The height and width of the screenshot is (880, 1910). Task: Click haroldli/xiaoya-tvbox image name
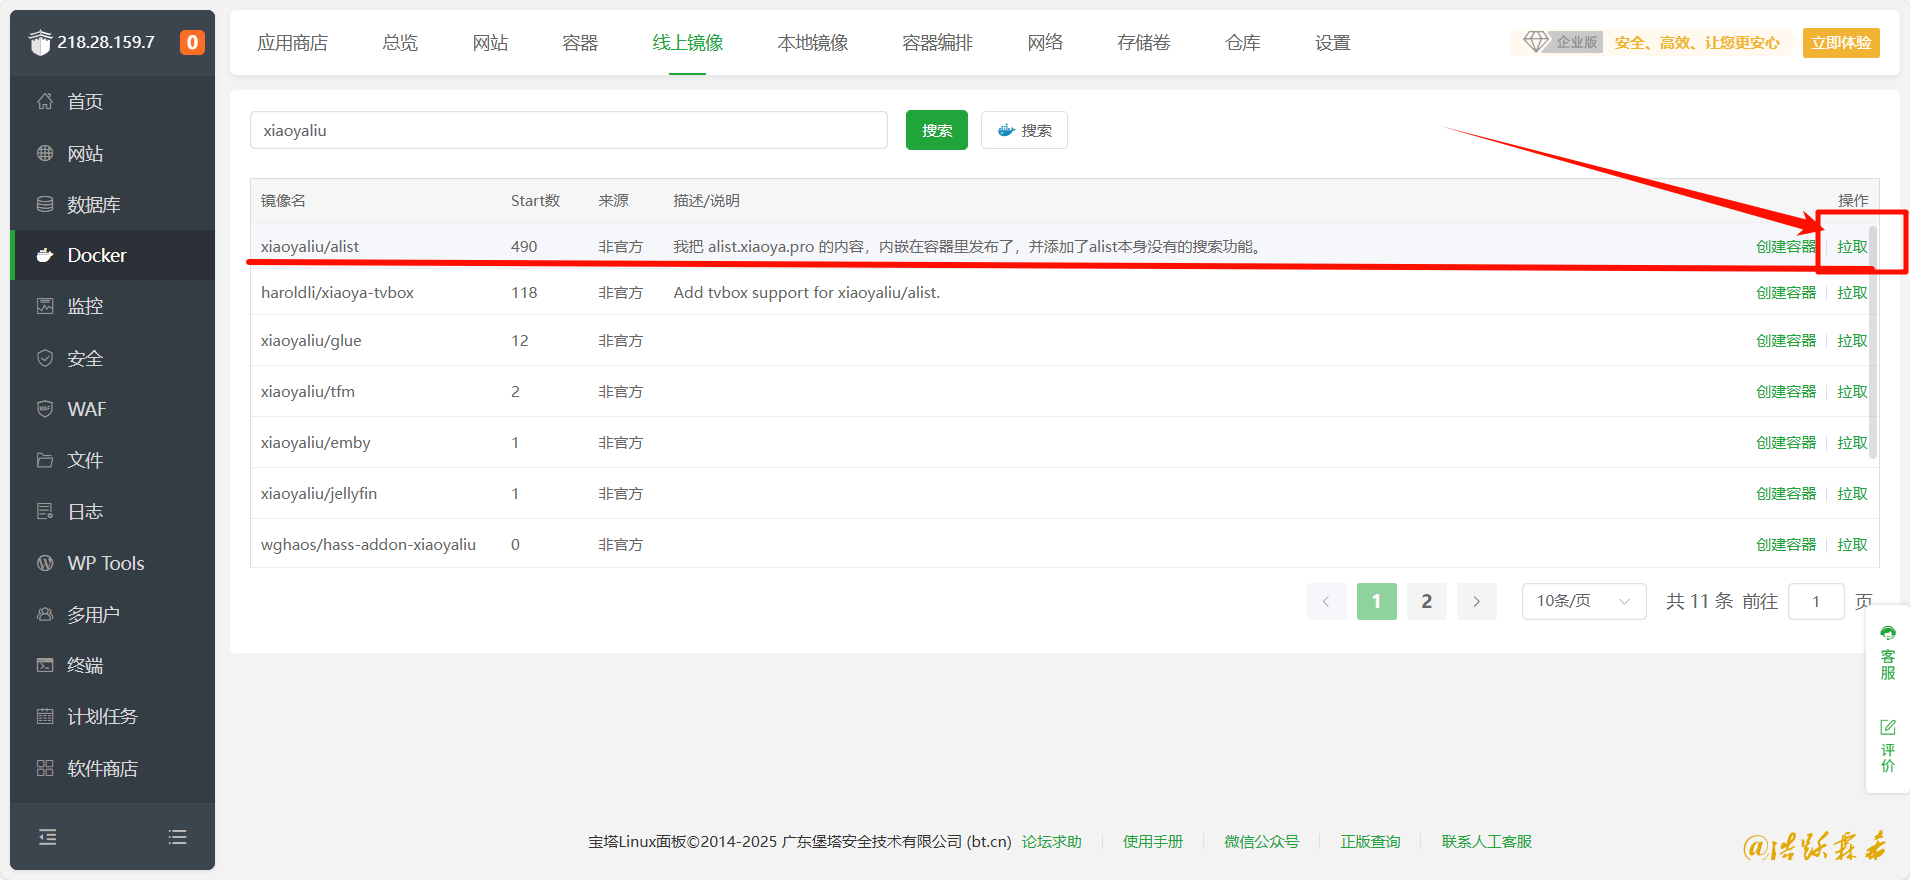337,293
